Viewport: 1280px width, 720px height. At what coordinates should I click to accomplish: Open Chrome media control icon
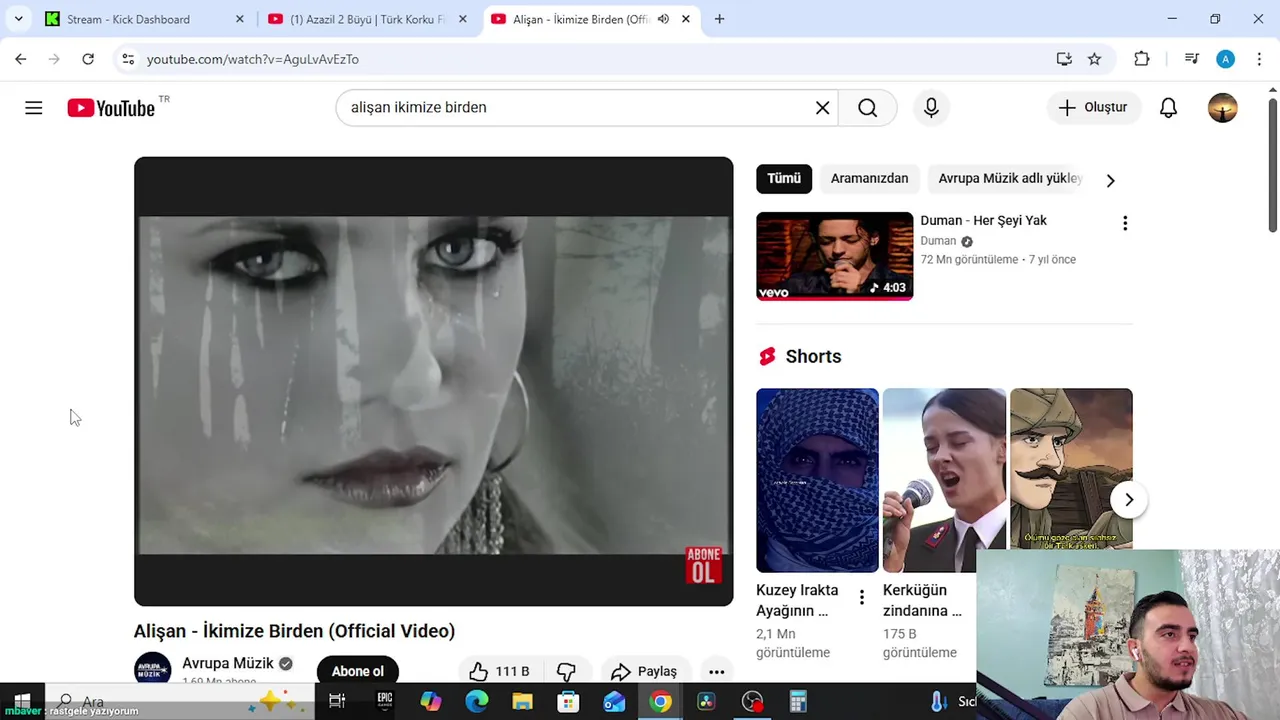[x=1191, y=59]
